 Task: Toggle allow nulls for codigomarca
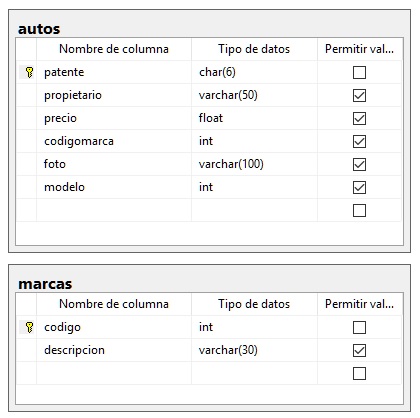coord(359,141)
